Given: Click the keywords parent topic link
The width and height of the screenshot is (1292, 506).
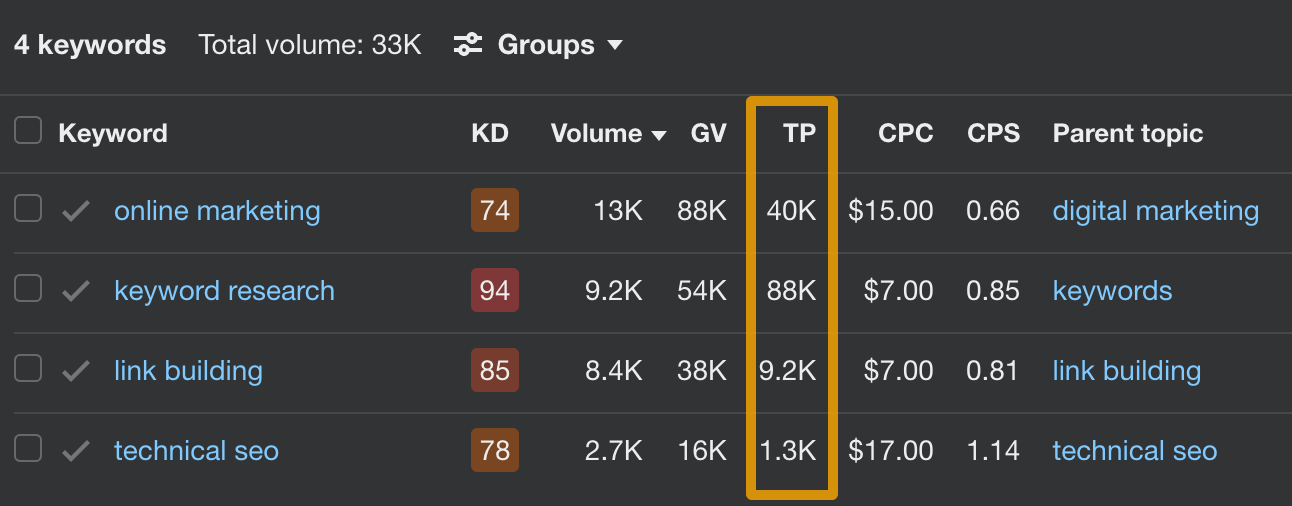Looking at the screenshot, I should 1112,291.
